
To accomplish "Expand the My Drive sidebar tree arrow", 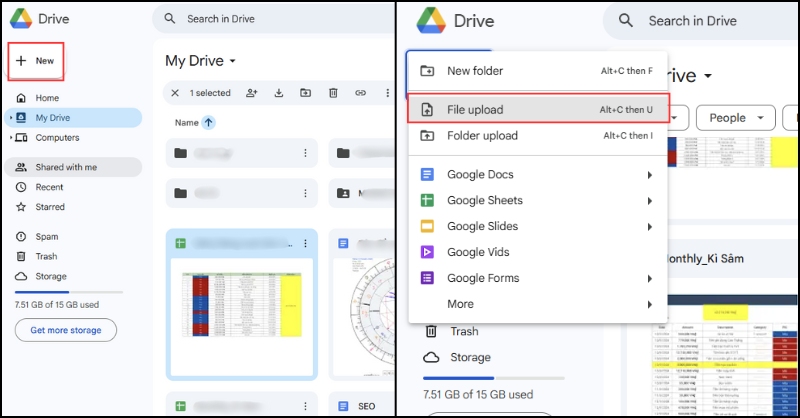I will 11,118.
